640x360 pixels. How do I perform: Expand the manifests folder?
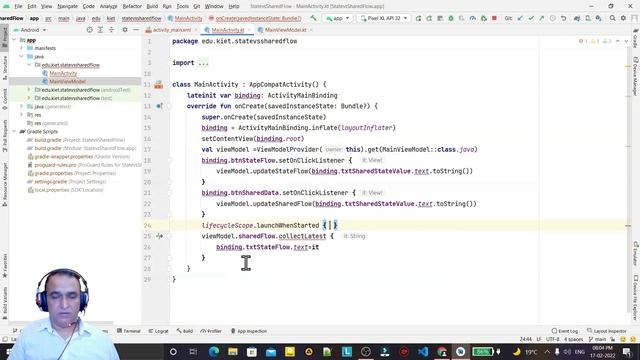[22, 48]
